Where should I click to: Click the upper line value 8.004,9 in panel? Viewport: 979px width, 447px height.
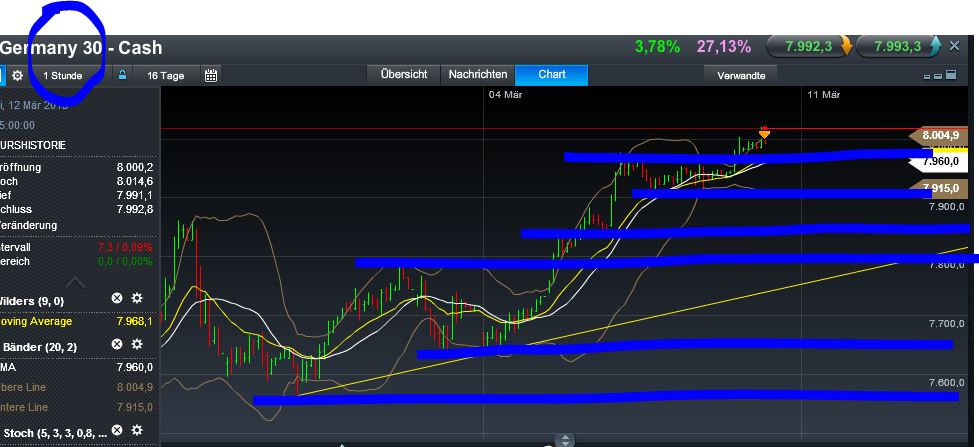pyautogui.click(x=134, y=387)
